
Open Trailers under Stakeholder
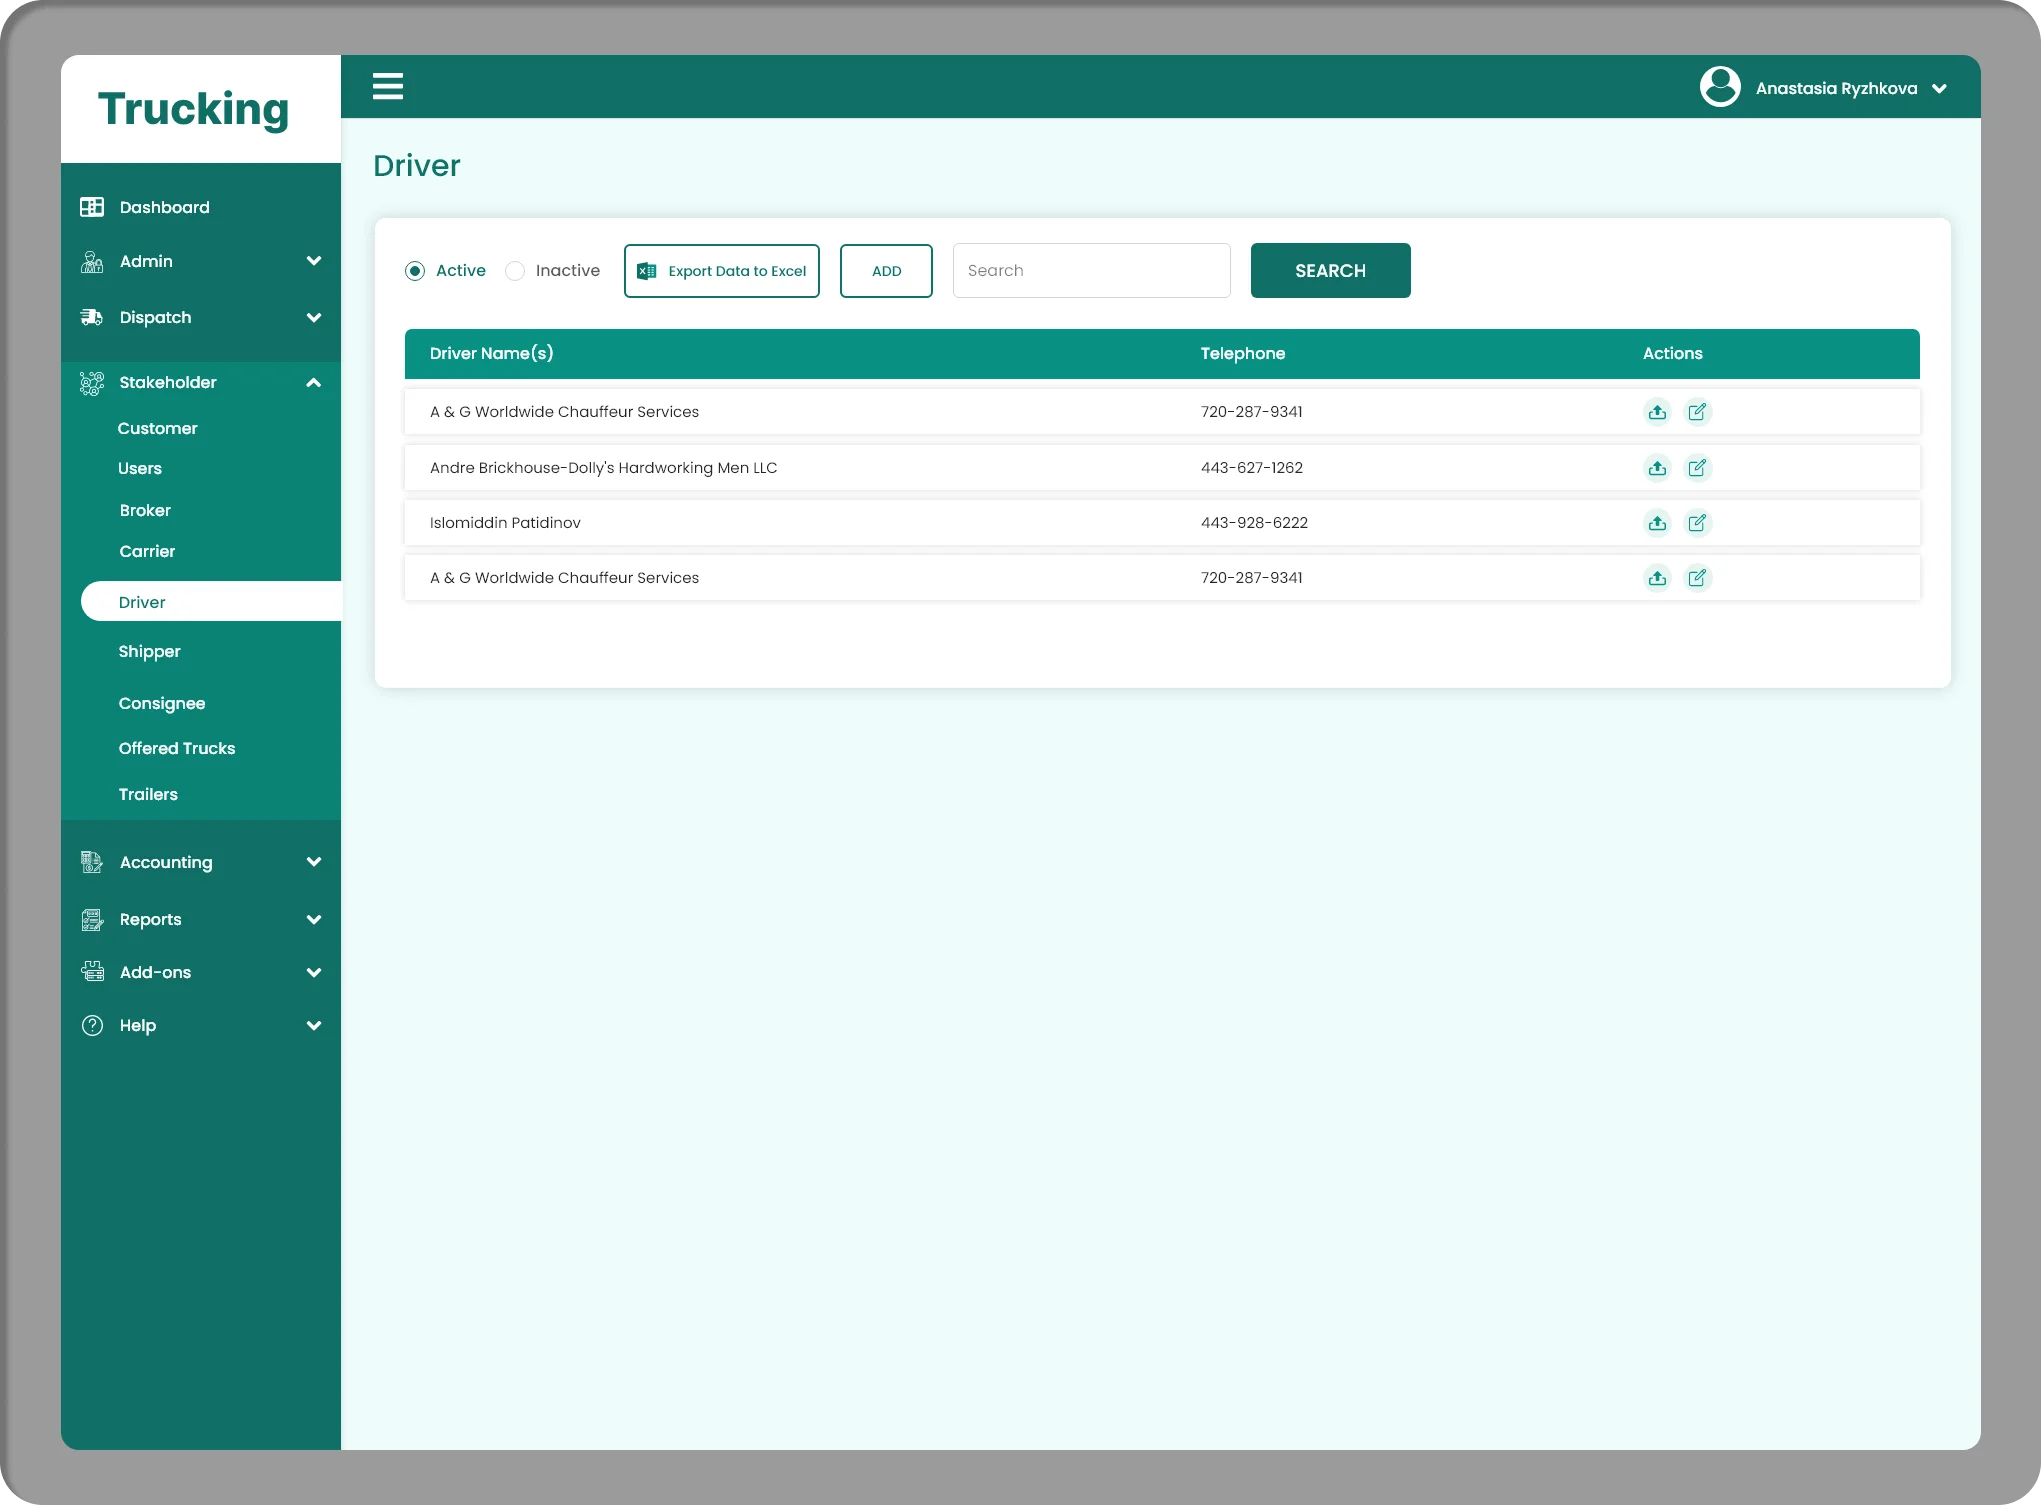pos(148,794)
